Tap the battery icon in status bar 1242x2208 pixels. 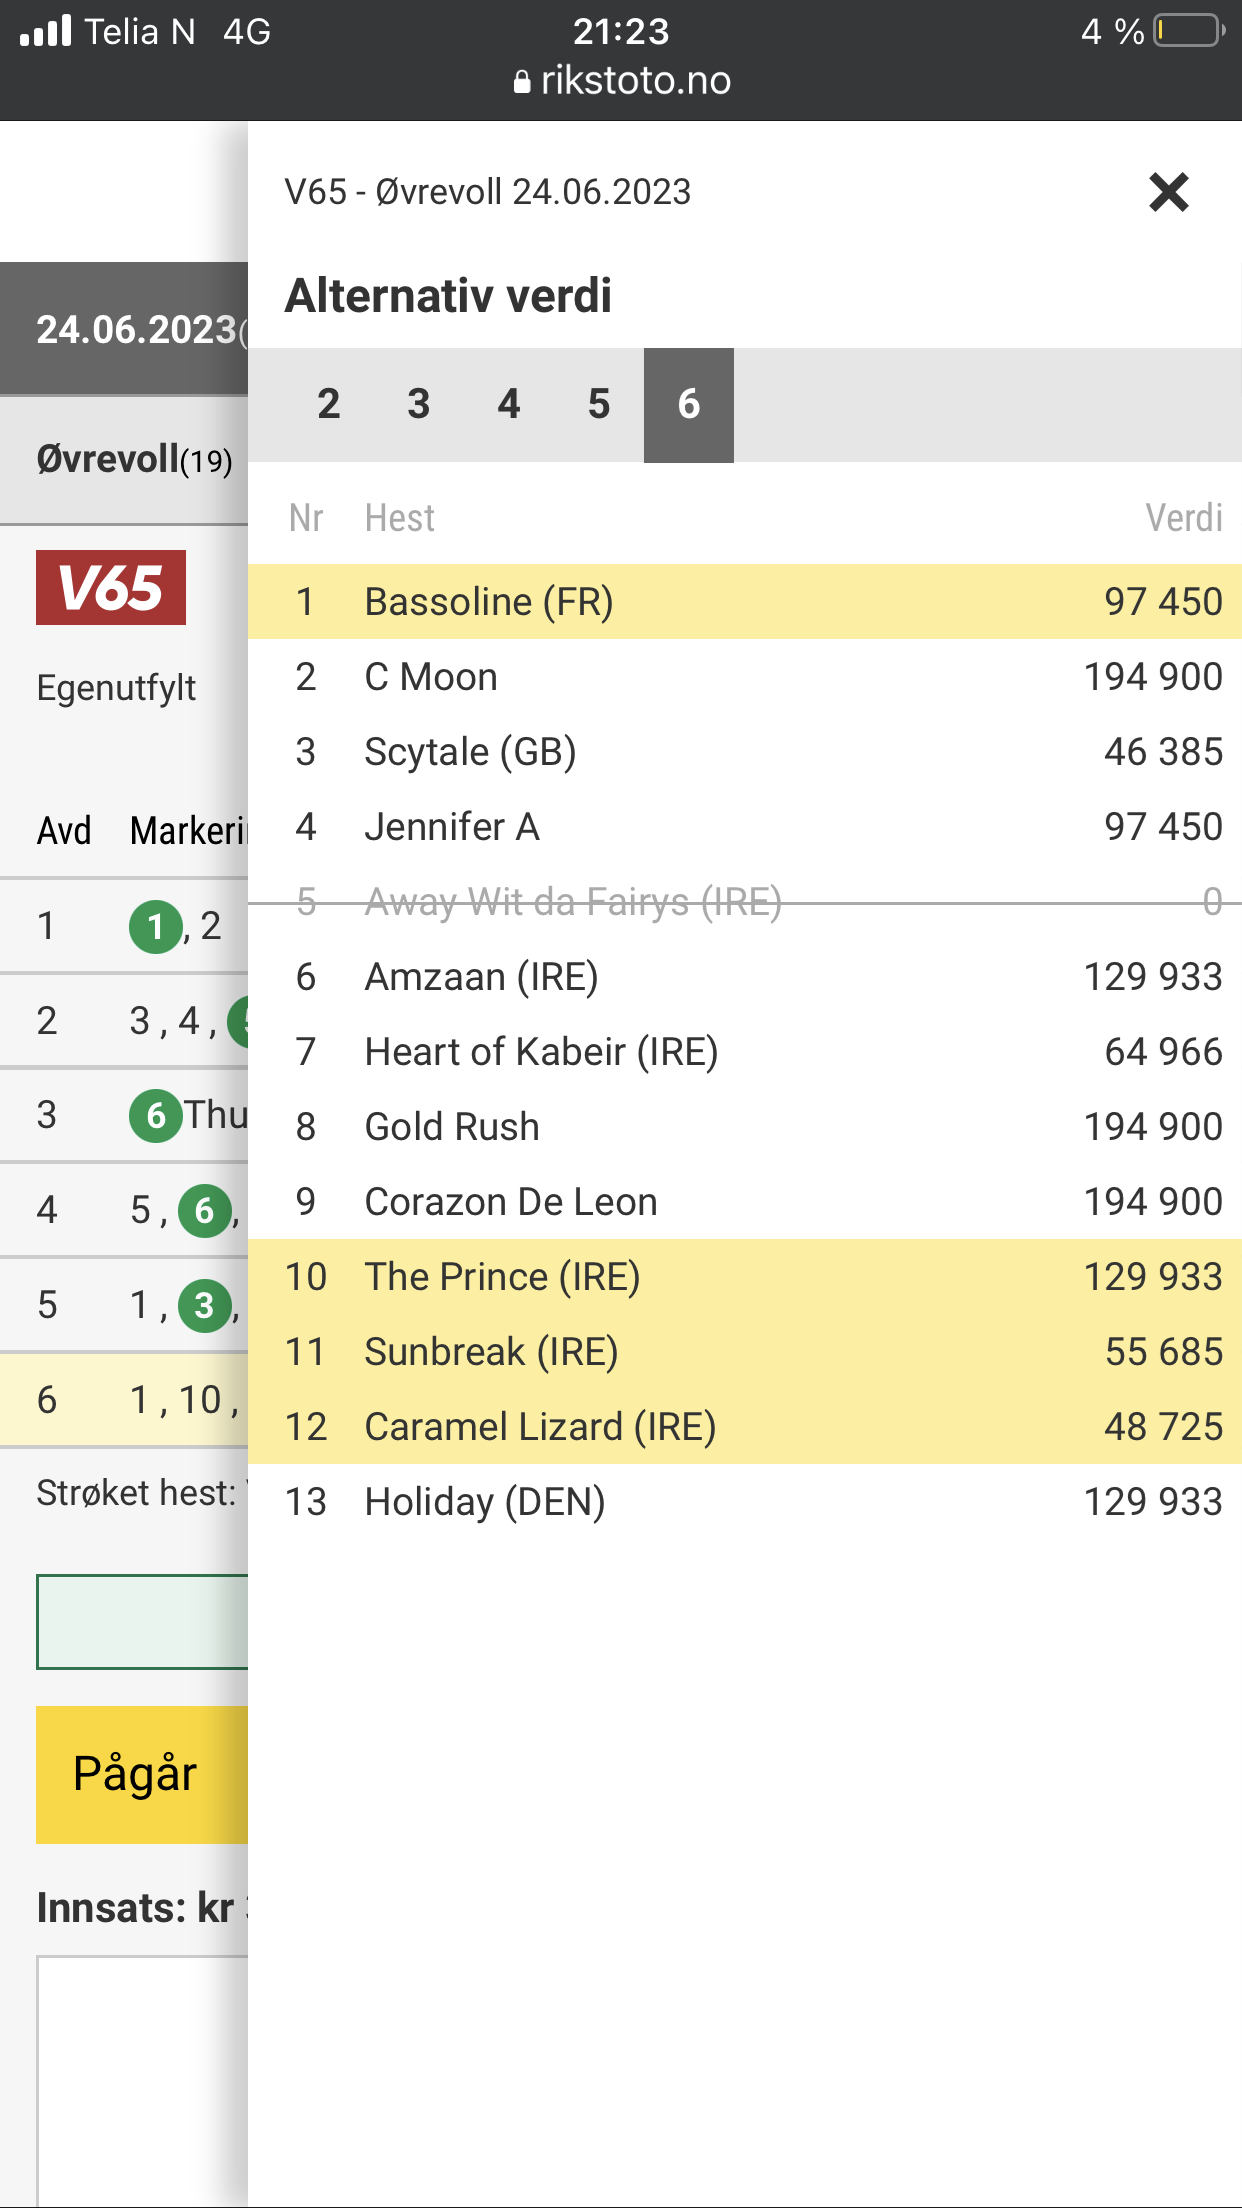[1189, 31]
